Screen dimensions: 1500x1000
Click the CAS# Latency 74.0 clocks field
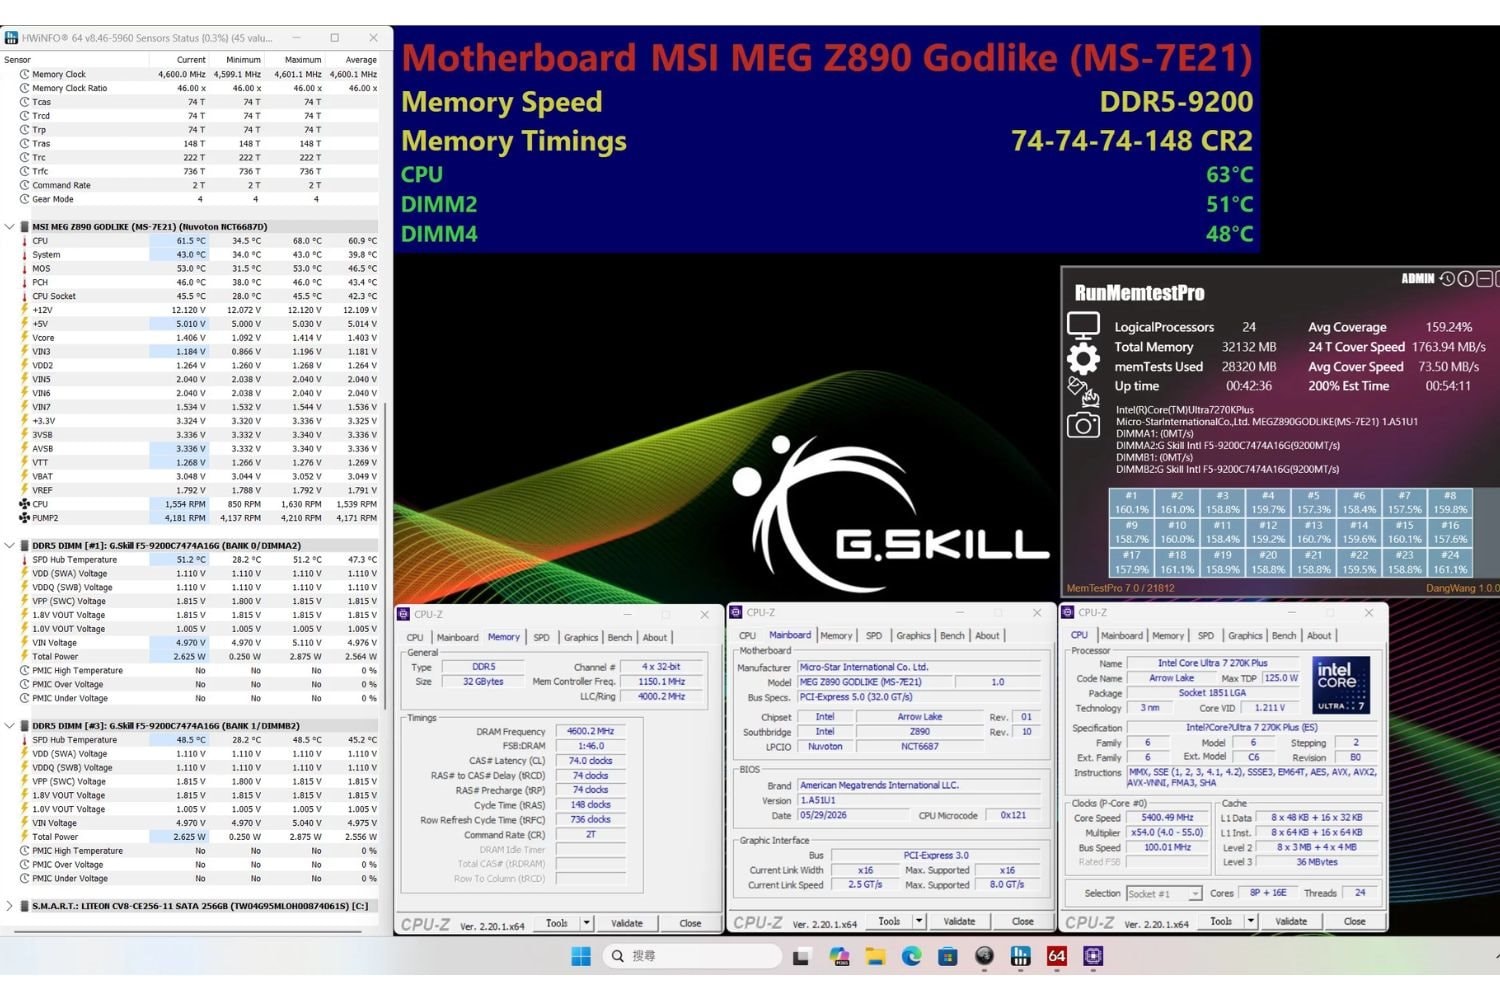[x=590, y=761]
